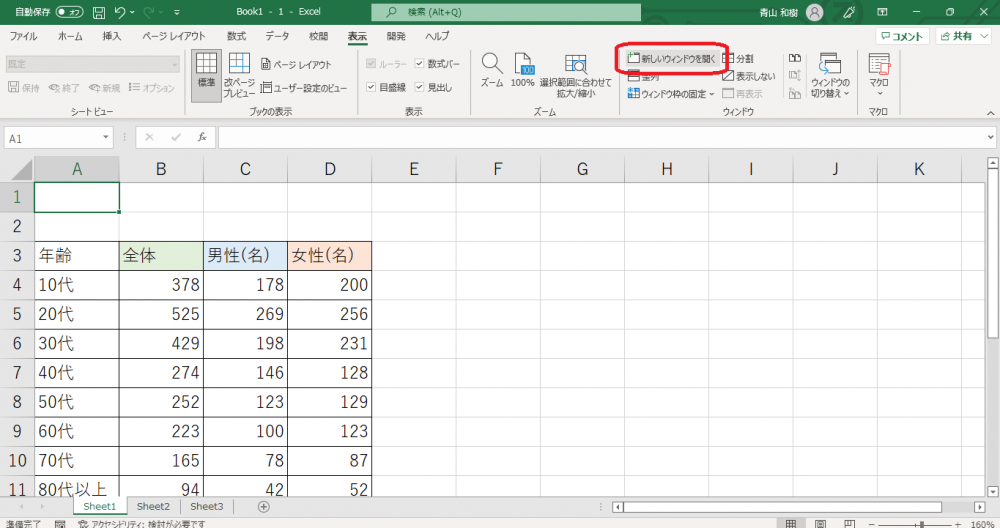Open 改ページプレビュー page break preview

coord(239,75)
